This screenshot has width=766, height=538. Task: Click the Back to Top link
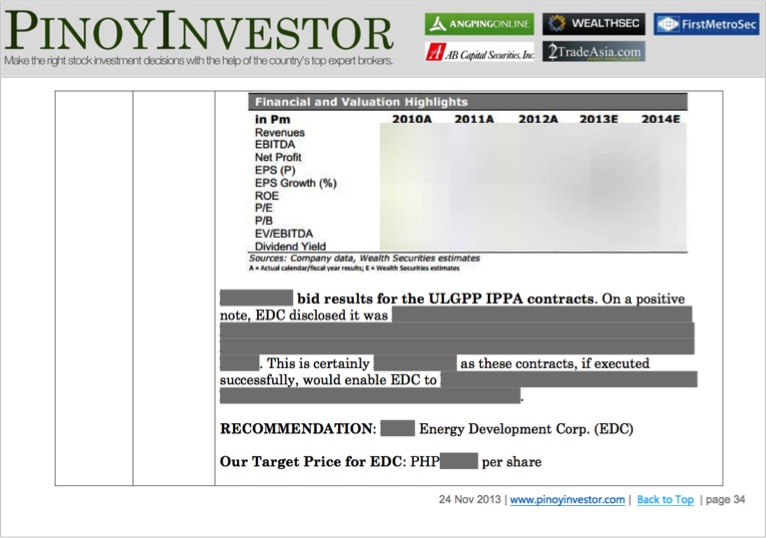coord(665,500)
